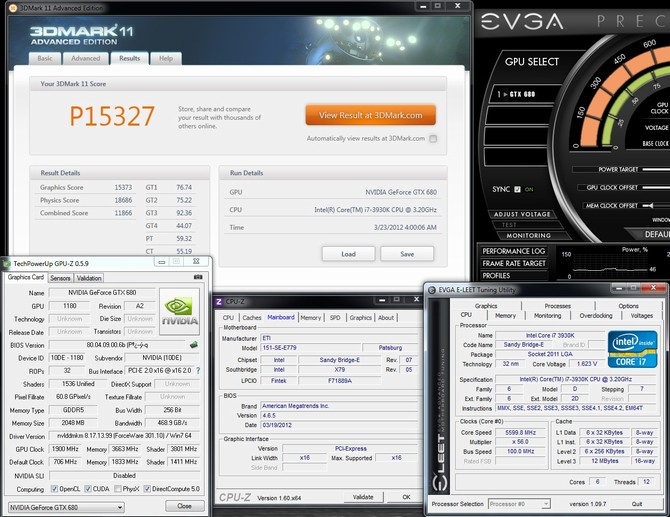This screenshot has height=517, width=670.
Task: Click the Intel Core i7 badge in E-LEET
Action: pos(632,349)
